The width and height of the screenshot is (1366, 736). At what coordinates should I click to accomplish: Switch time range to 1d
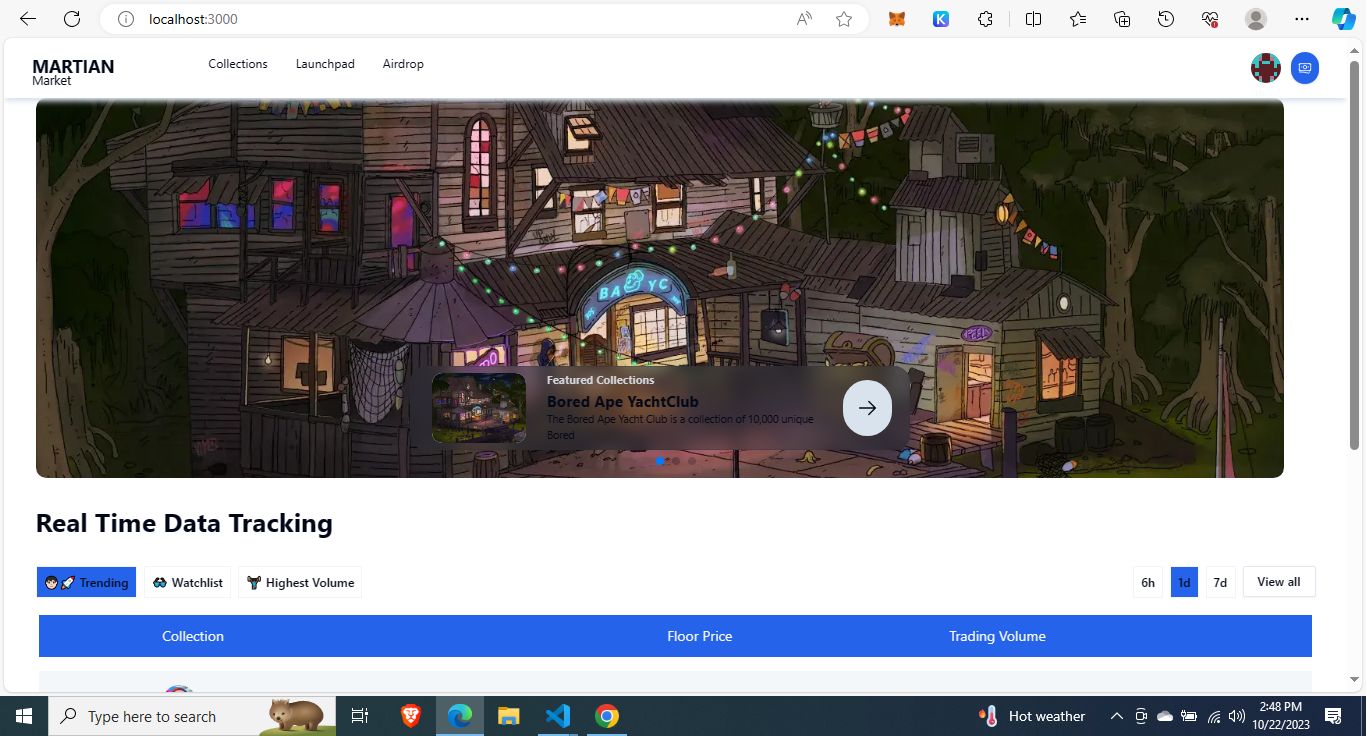point(1184,582)
